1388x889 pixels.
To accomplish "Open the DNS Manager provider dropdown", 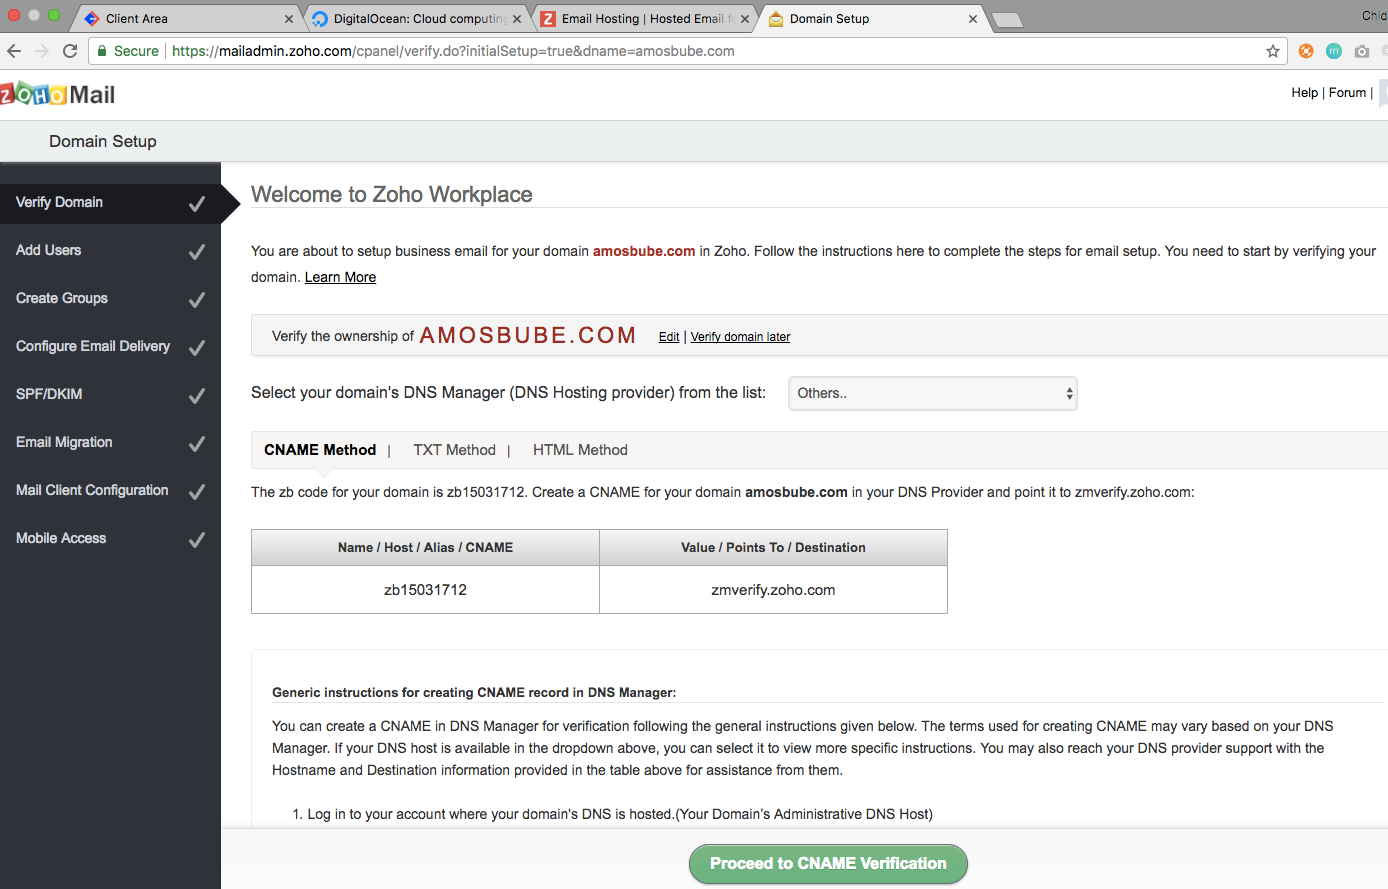I will [933, 393].
